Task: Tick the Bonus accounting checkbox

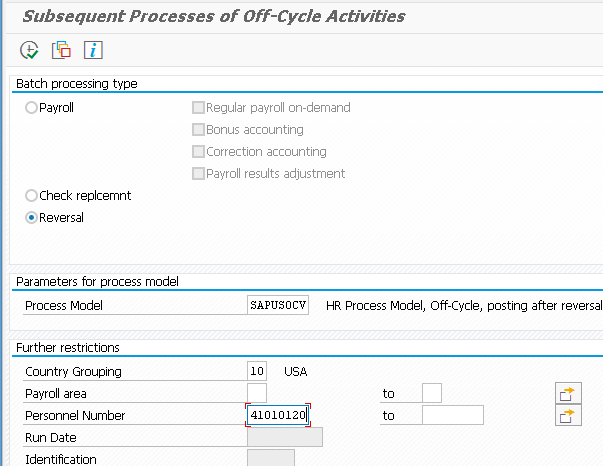Action: [198, 130]
